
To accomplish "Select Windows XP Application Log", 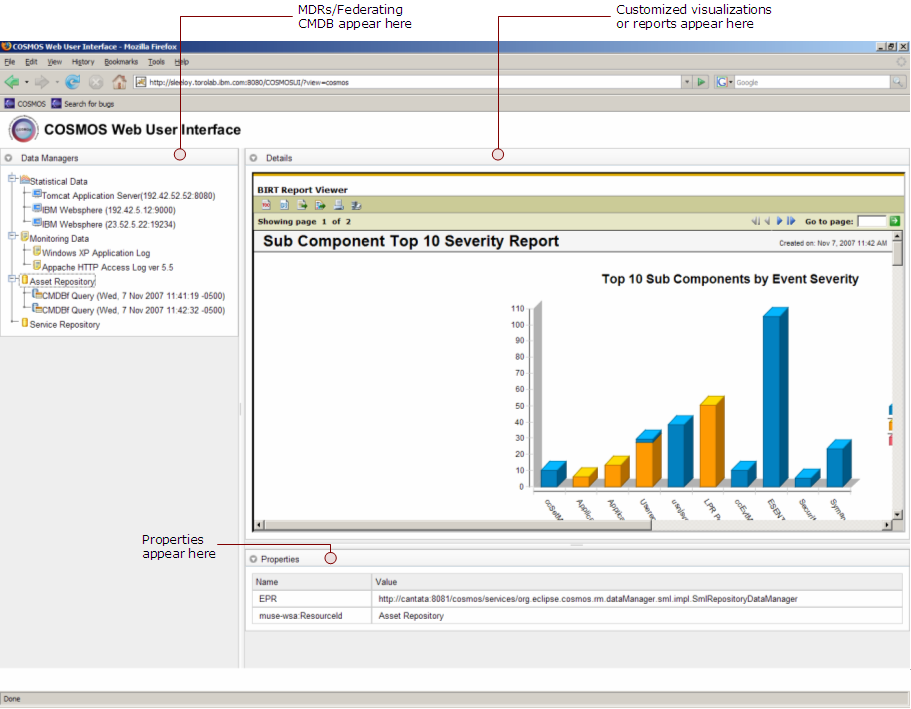I will (x=96, y=253).
